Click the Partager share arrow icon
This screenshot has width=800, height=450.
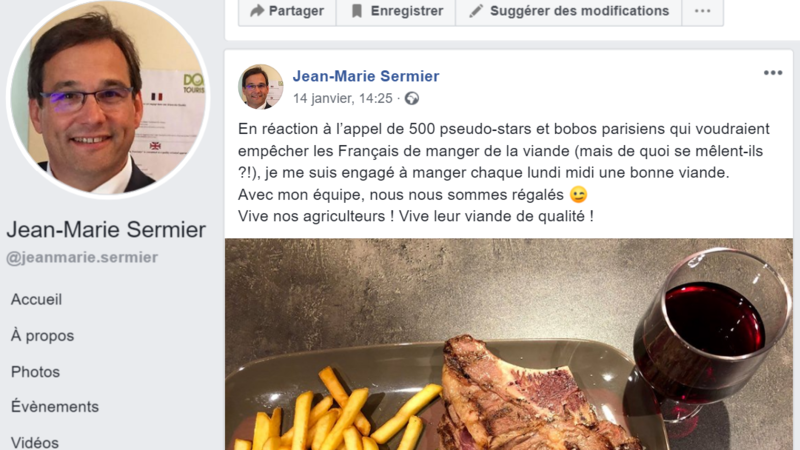pos(257,11)
